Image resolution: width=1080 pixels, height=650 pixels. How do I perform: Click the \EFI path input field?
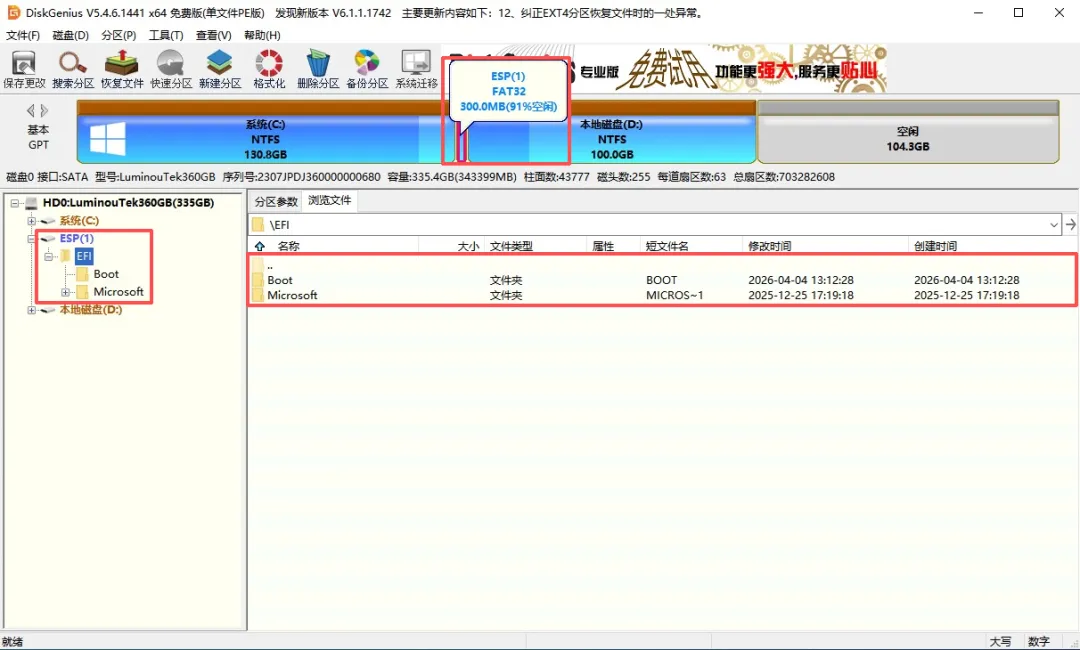[x=654, y=224]
